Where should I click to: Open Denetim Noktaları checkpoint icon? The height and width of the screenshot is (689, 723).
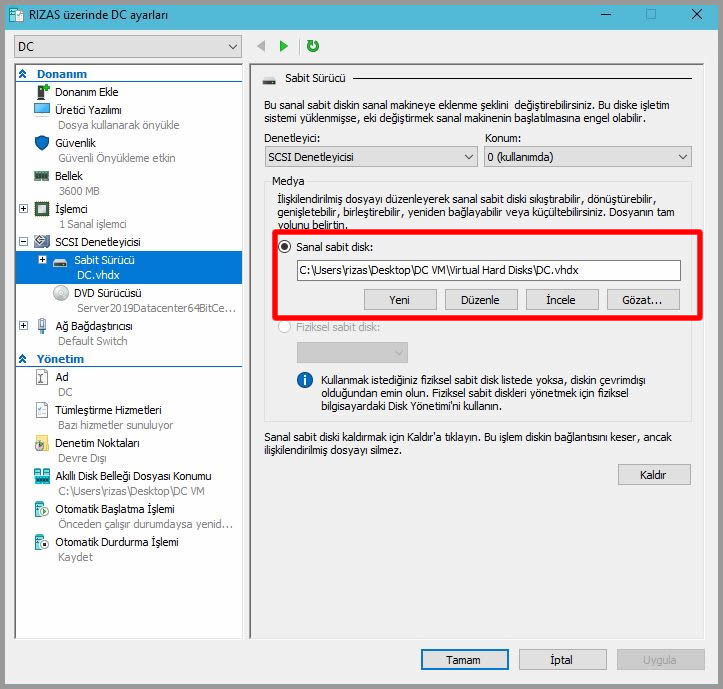(42, 443)
